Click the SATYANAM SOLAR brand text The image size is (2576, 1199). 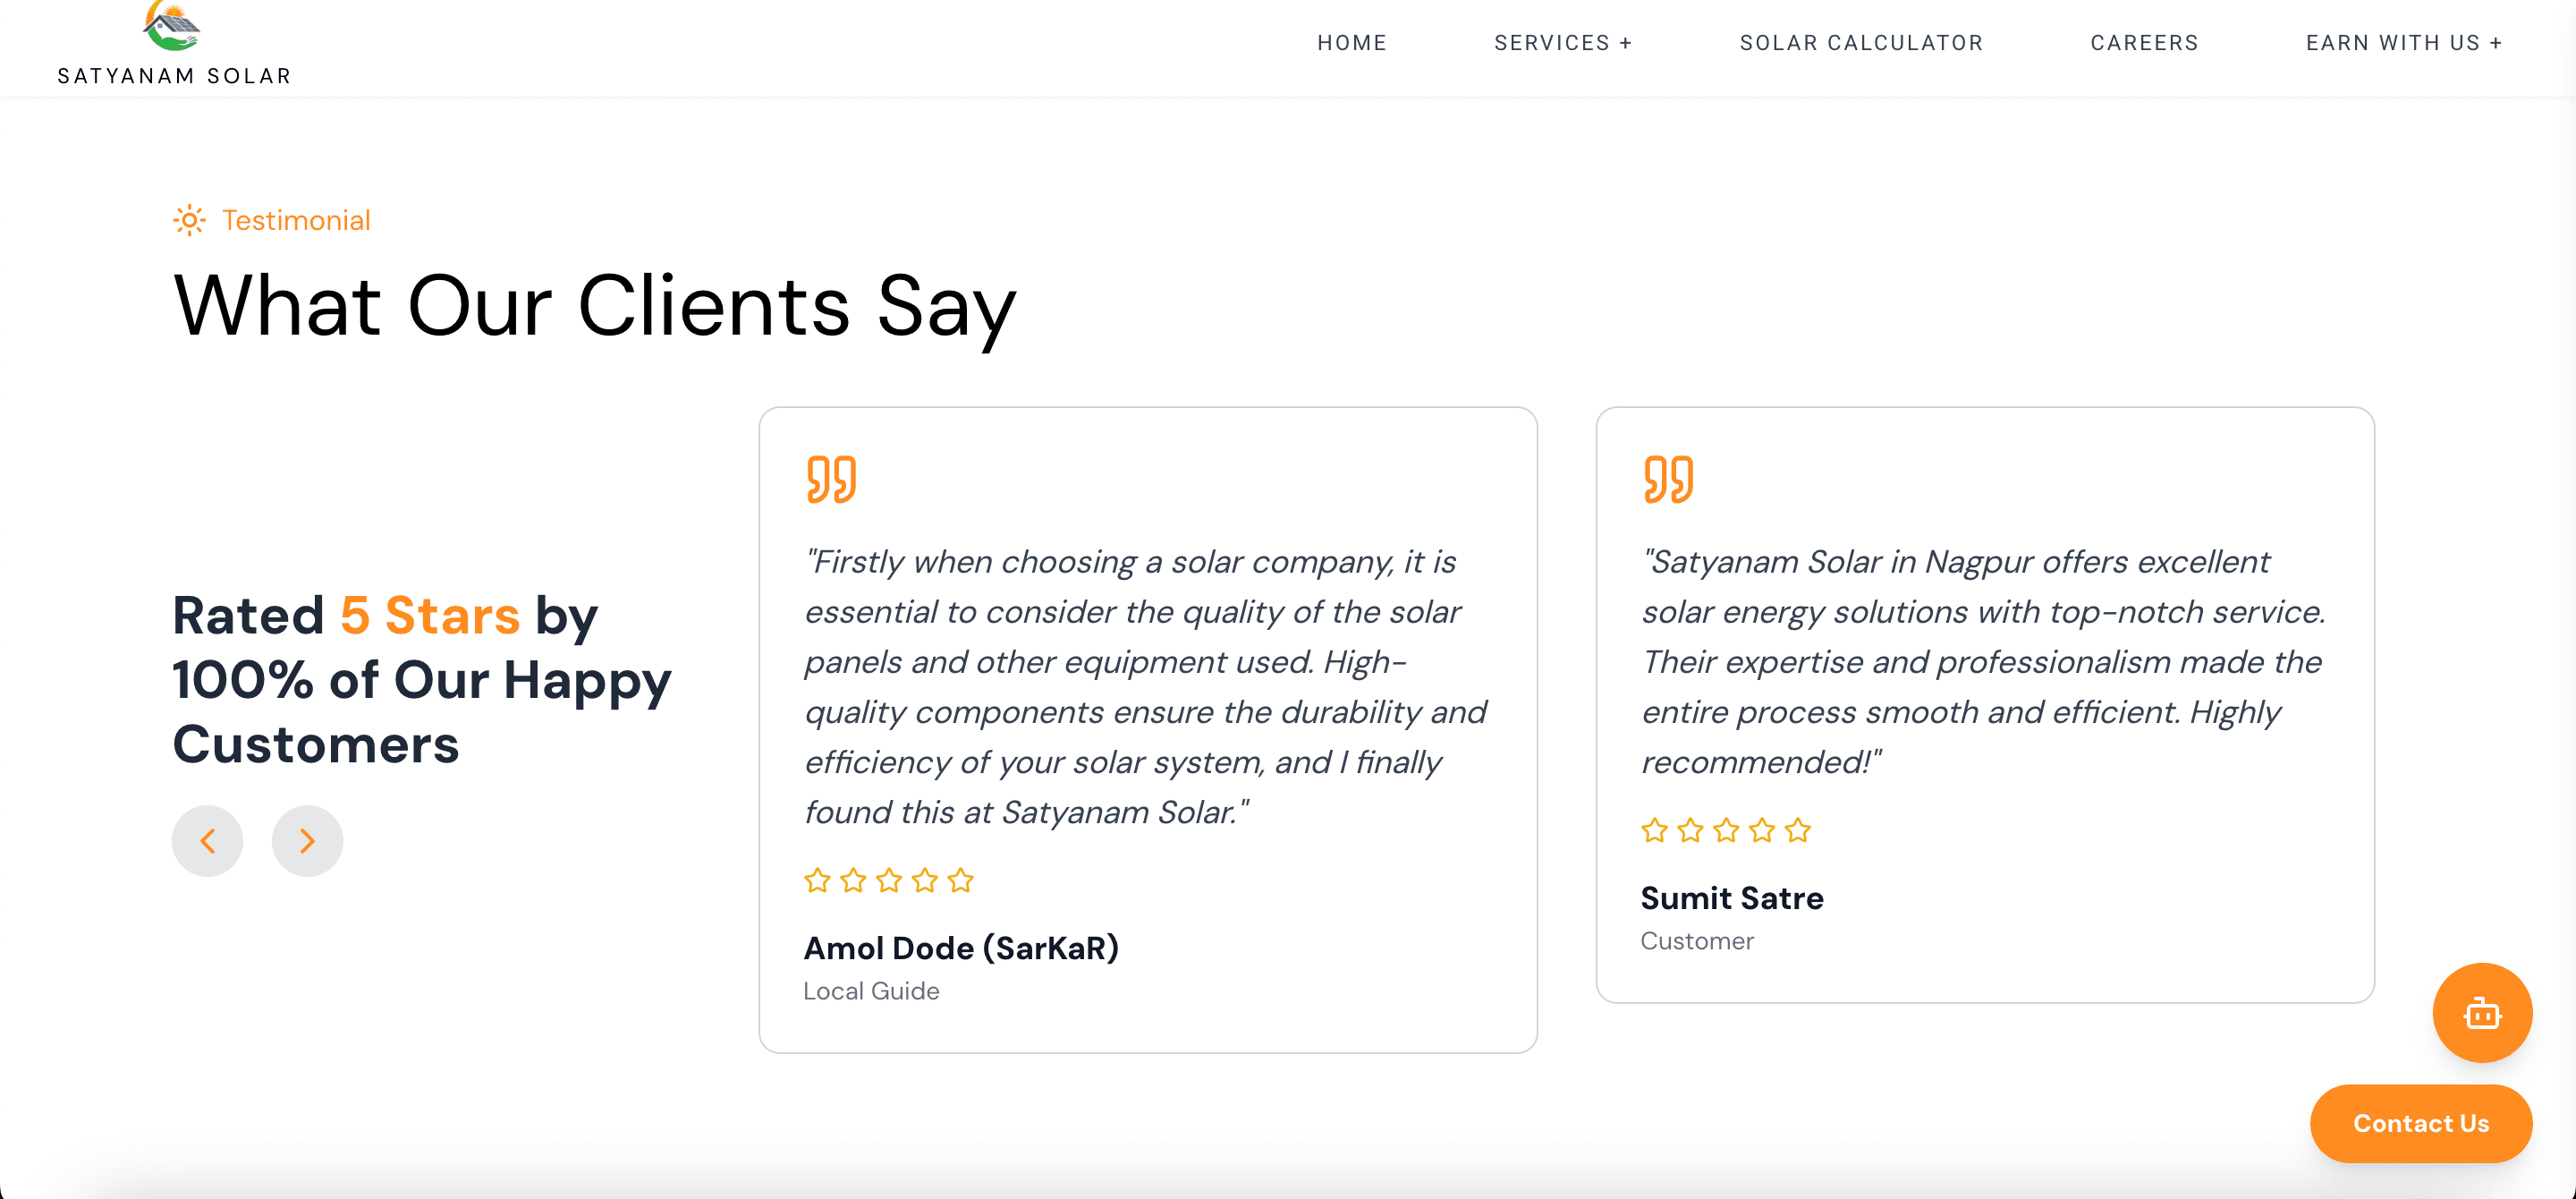174,76
